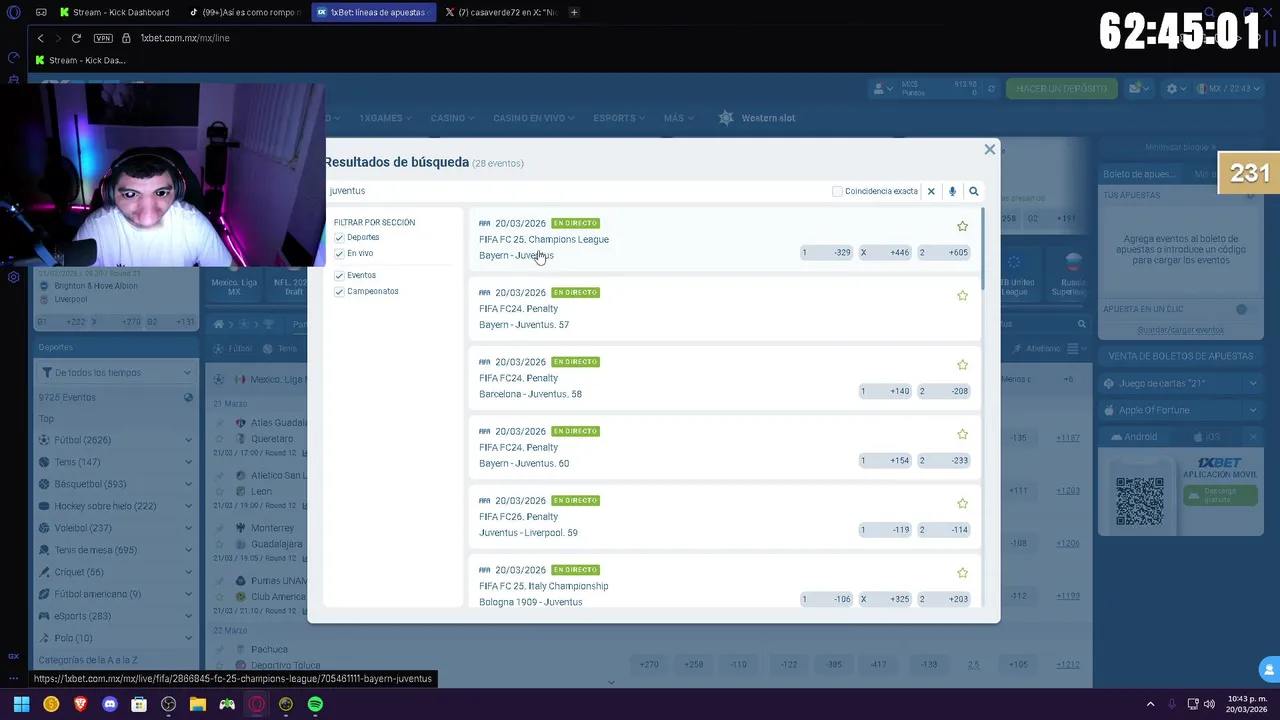Bet on 2 at +605 odds

coord(944,253)
